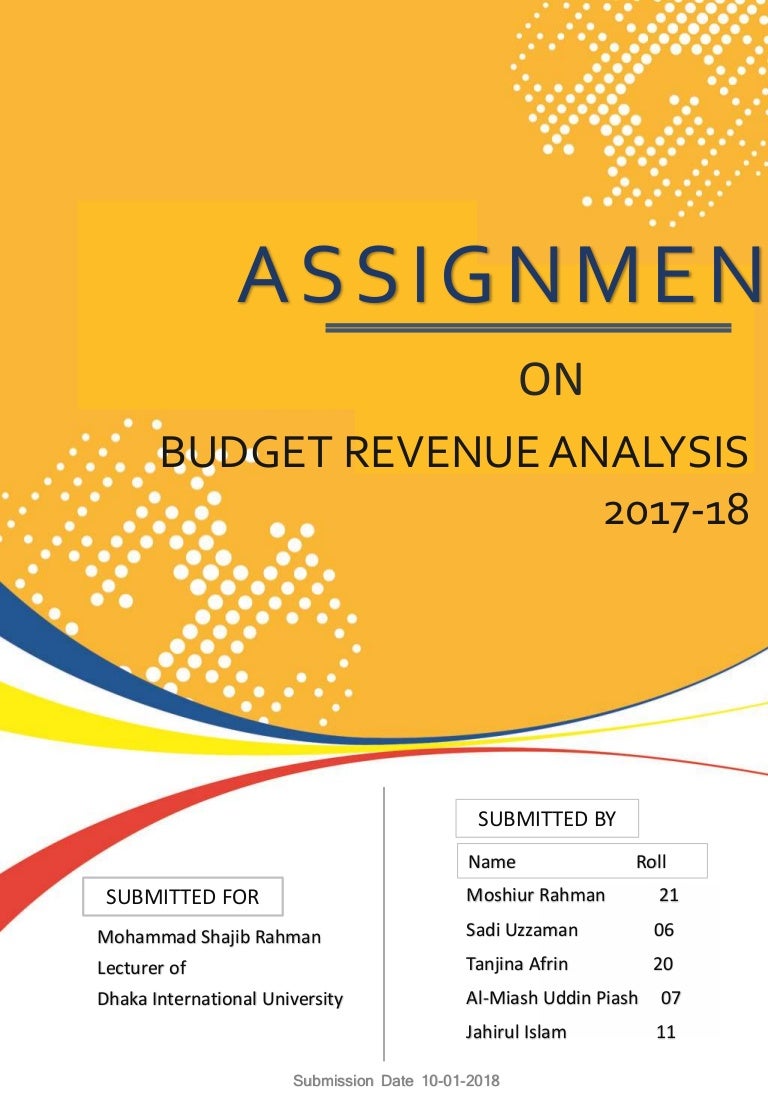Image resolution: width=768 pixels, height=1110 pixels.
Task: Click the Al-Miash Uddin Piash entry
Action: pos(551,998)
